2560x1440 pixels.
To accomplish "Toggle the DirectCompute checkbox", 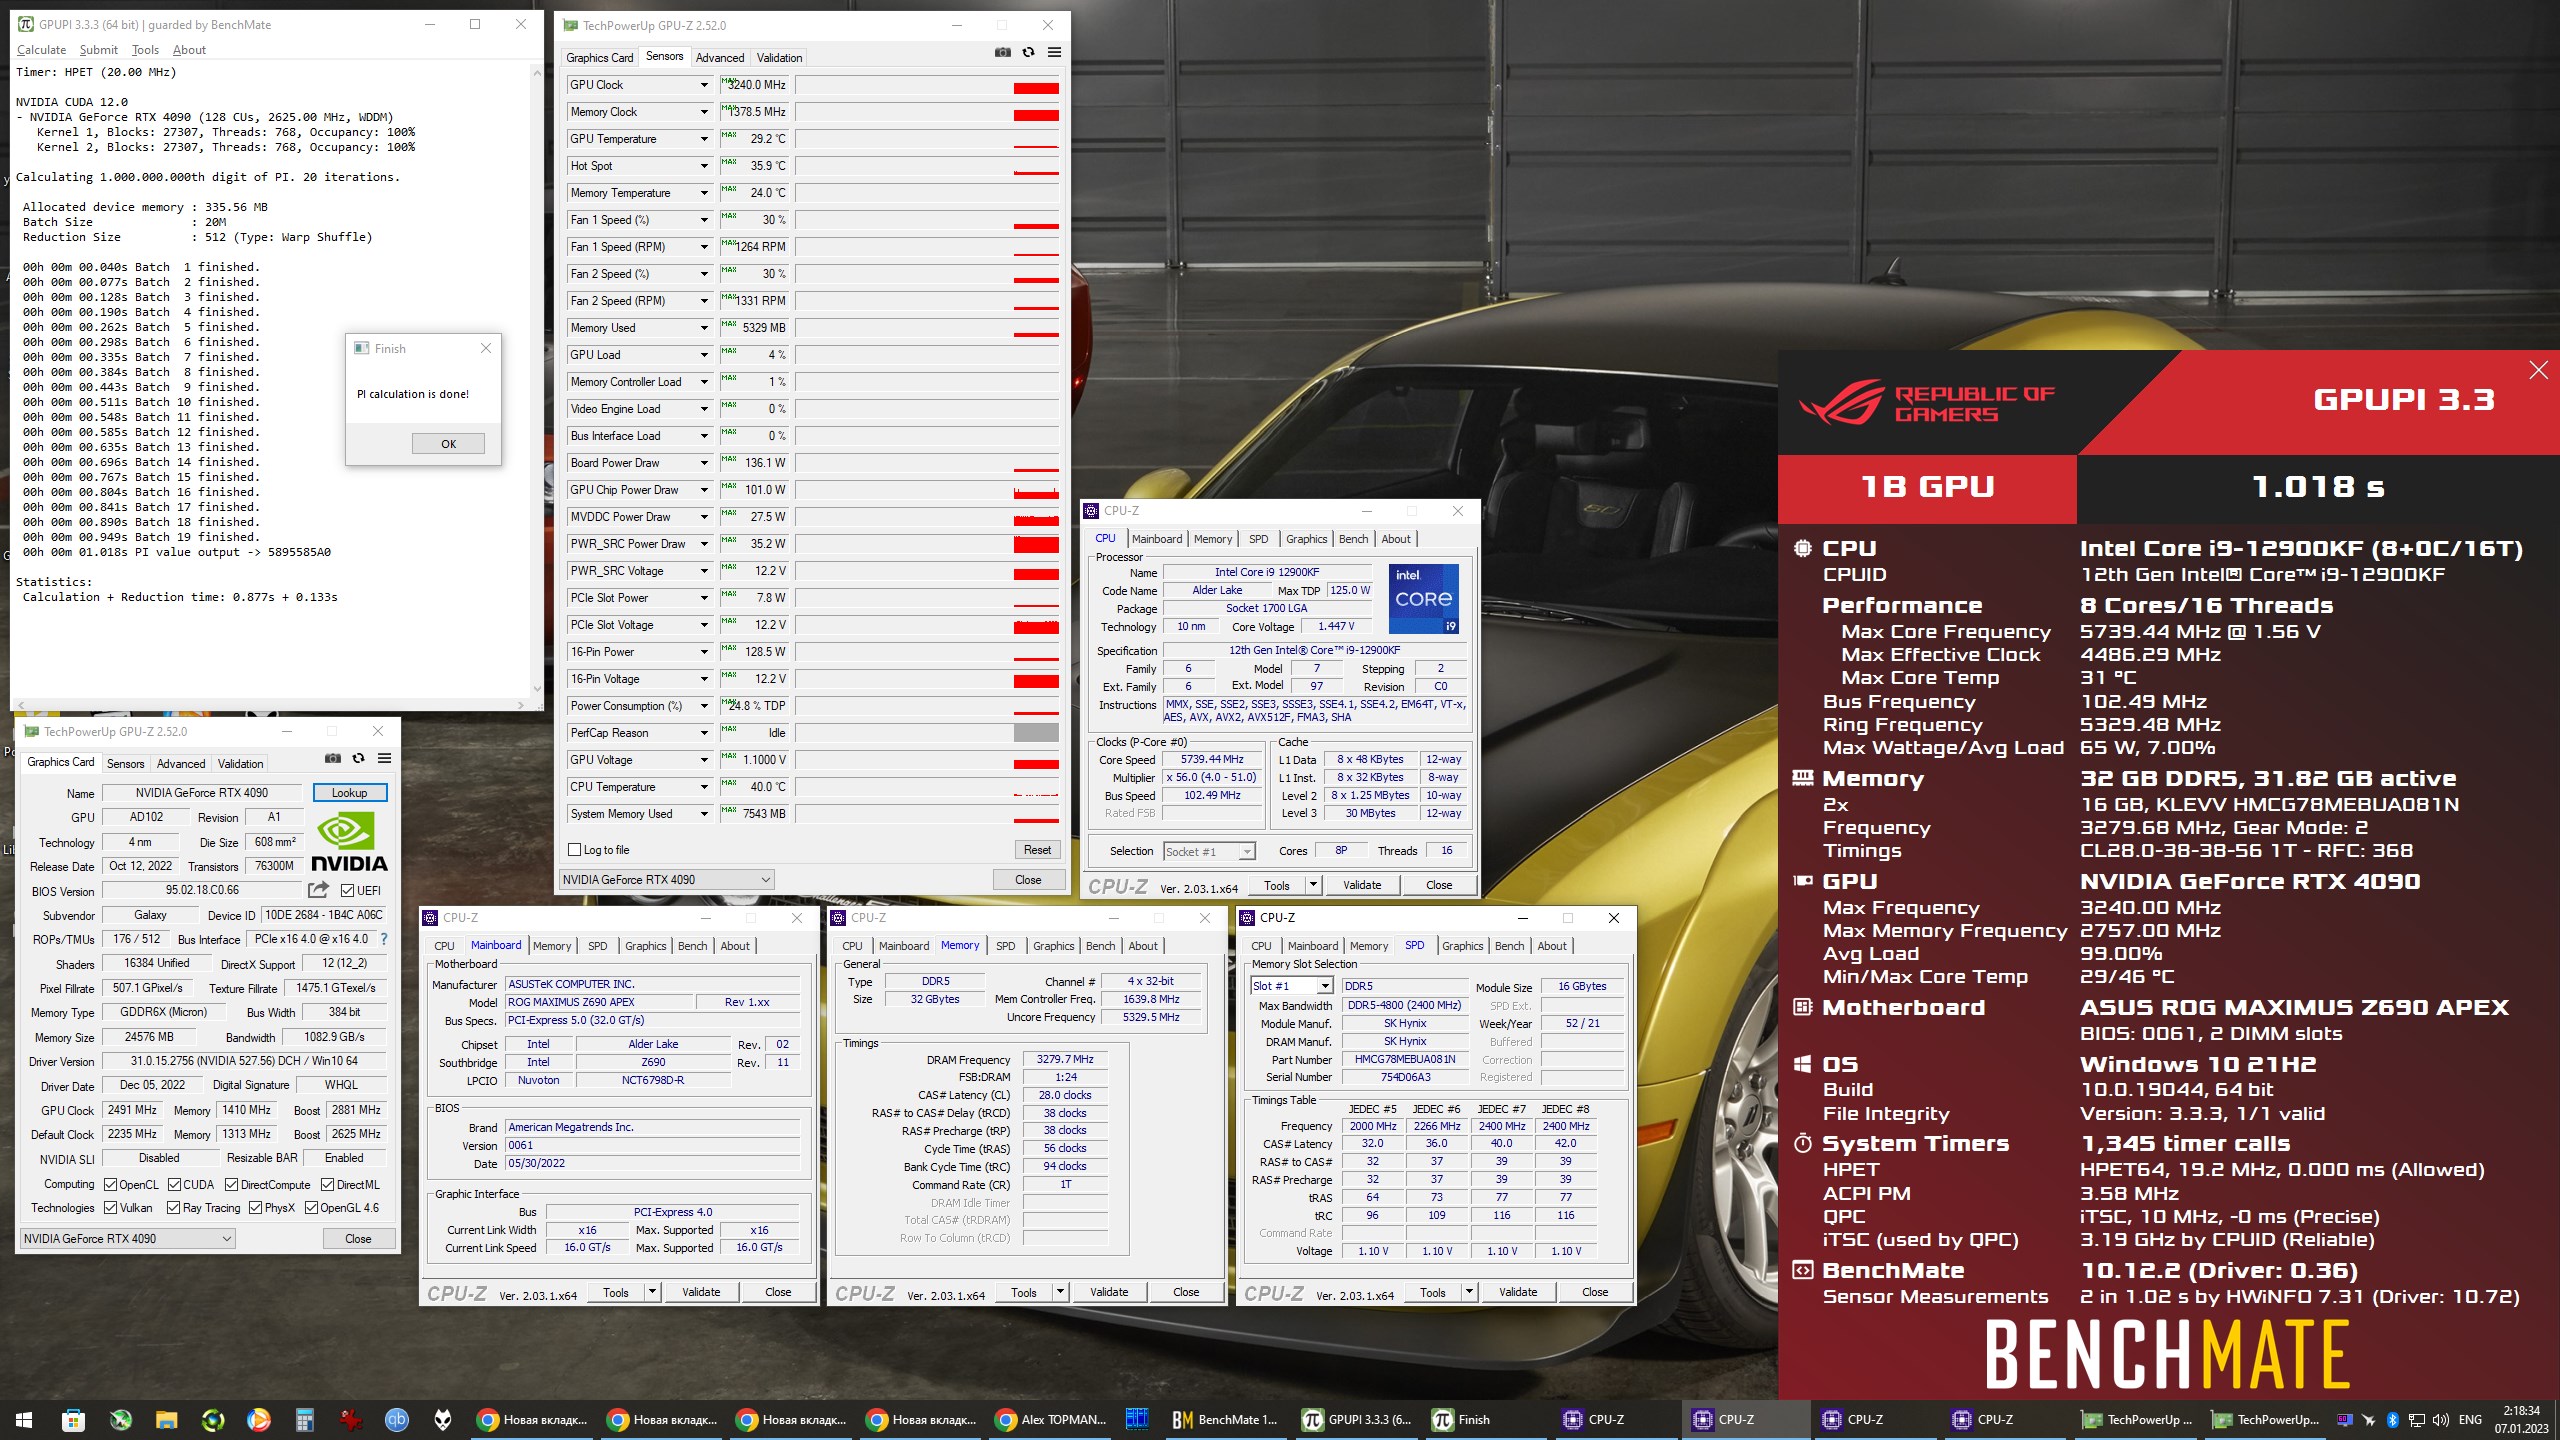I will pyautogui.click(x=232, y=1184).
